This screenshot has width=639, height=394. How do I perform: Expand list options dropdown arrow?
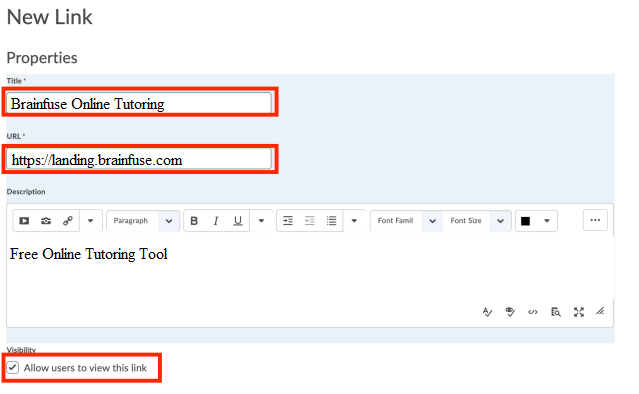(x=354, y=221)
